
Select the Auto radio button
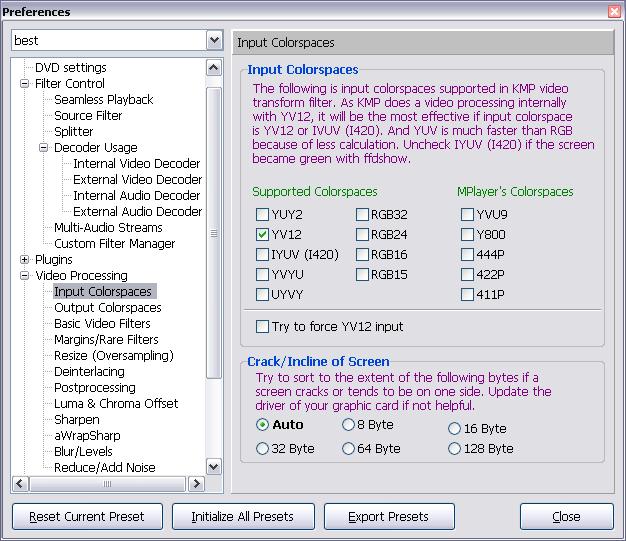pos(262,425)
